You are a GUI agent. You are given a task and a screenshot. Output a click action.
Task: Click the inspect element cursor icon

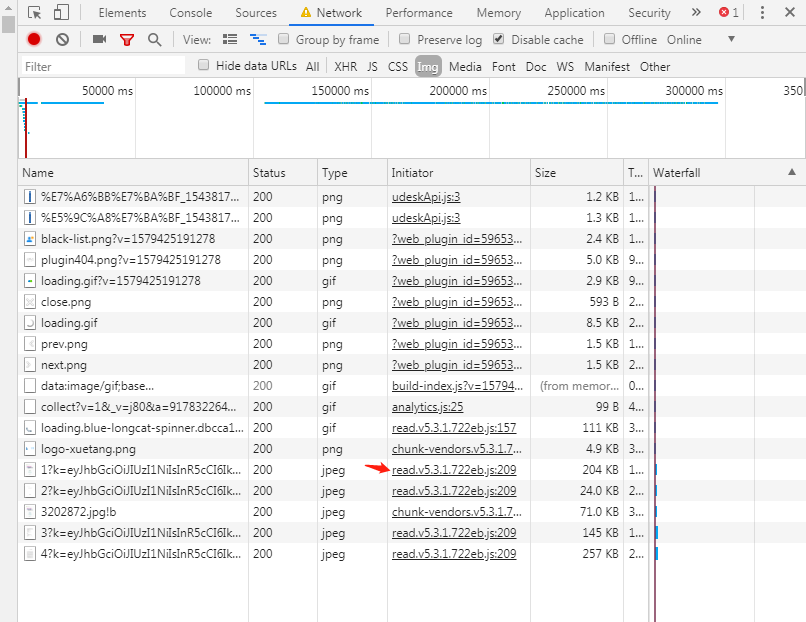(35, 13)
